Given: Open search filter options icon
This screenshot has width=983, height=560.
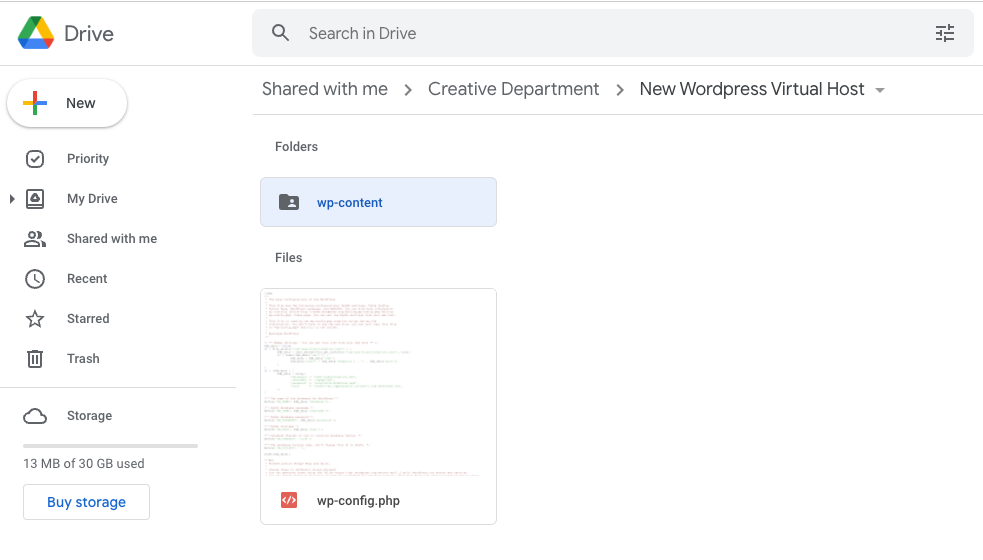Looking at the screenshot, I should pyautogui.click(x=945, y=33).
